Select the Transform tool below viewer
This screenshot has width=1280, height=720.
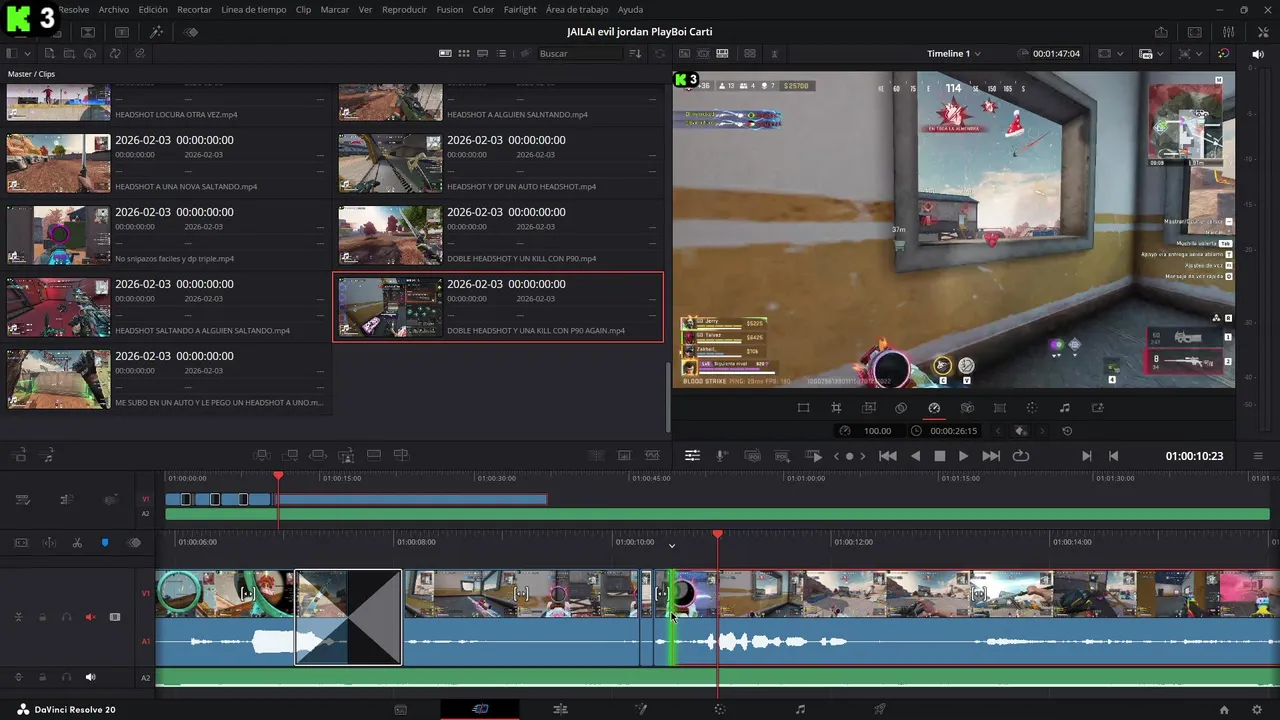tap(803, 408)
